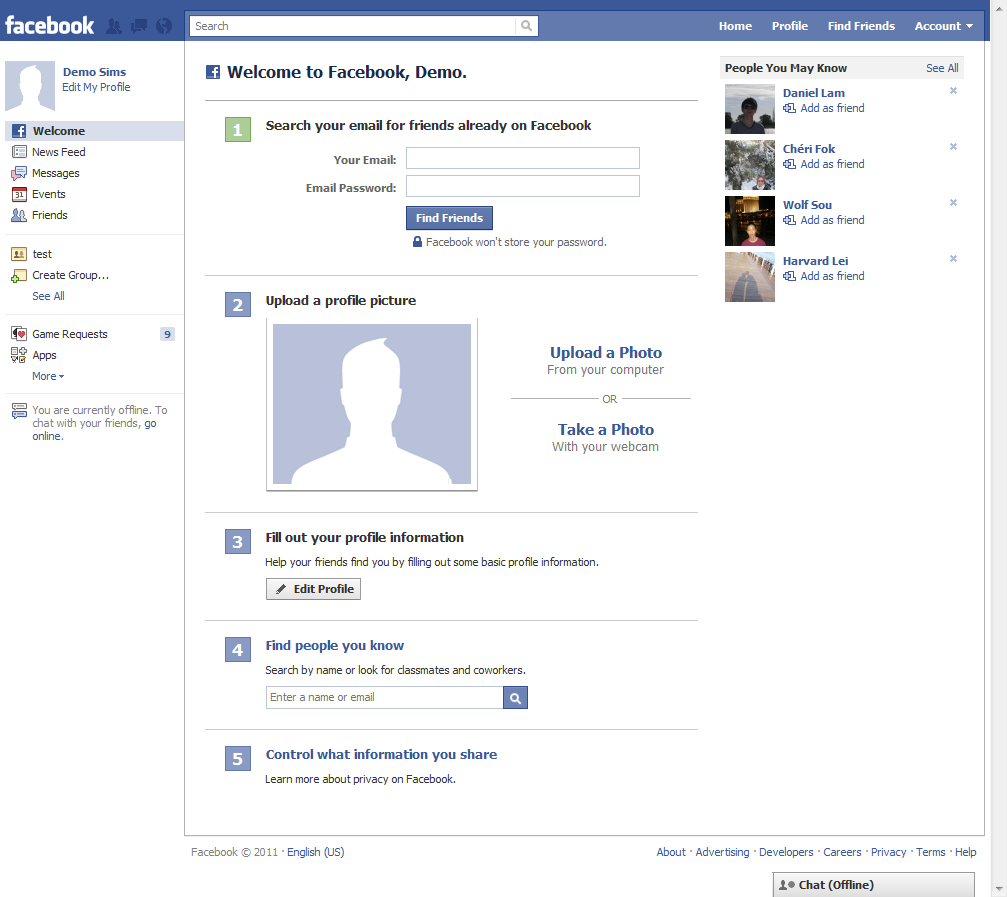Click See All under groups in sidebar
1007x897 pixels.
tap(49, 297)
